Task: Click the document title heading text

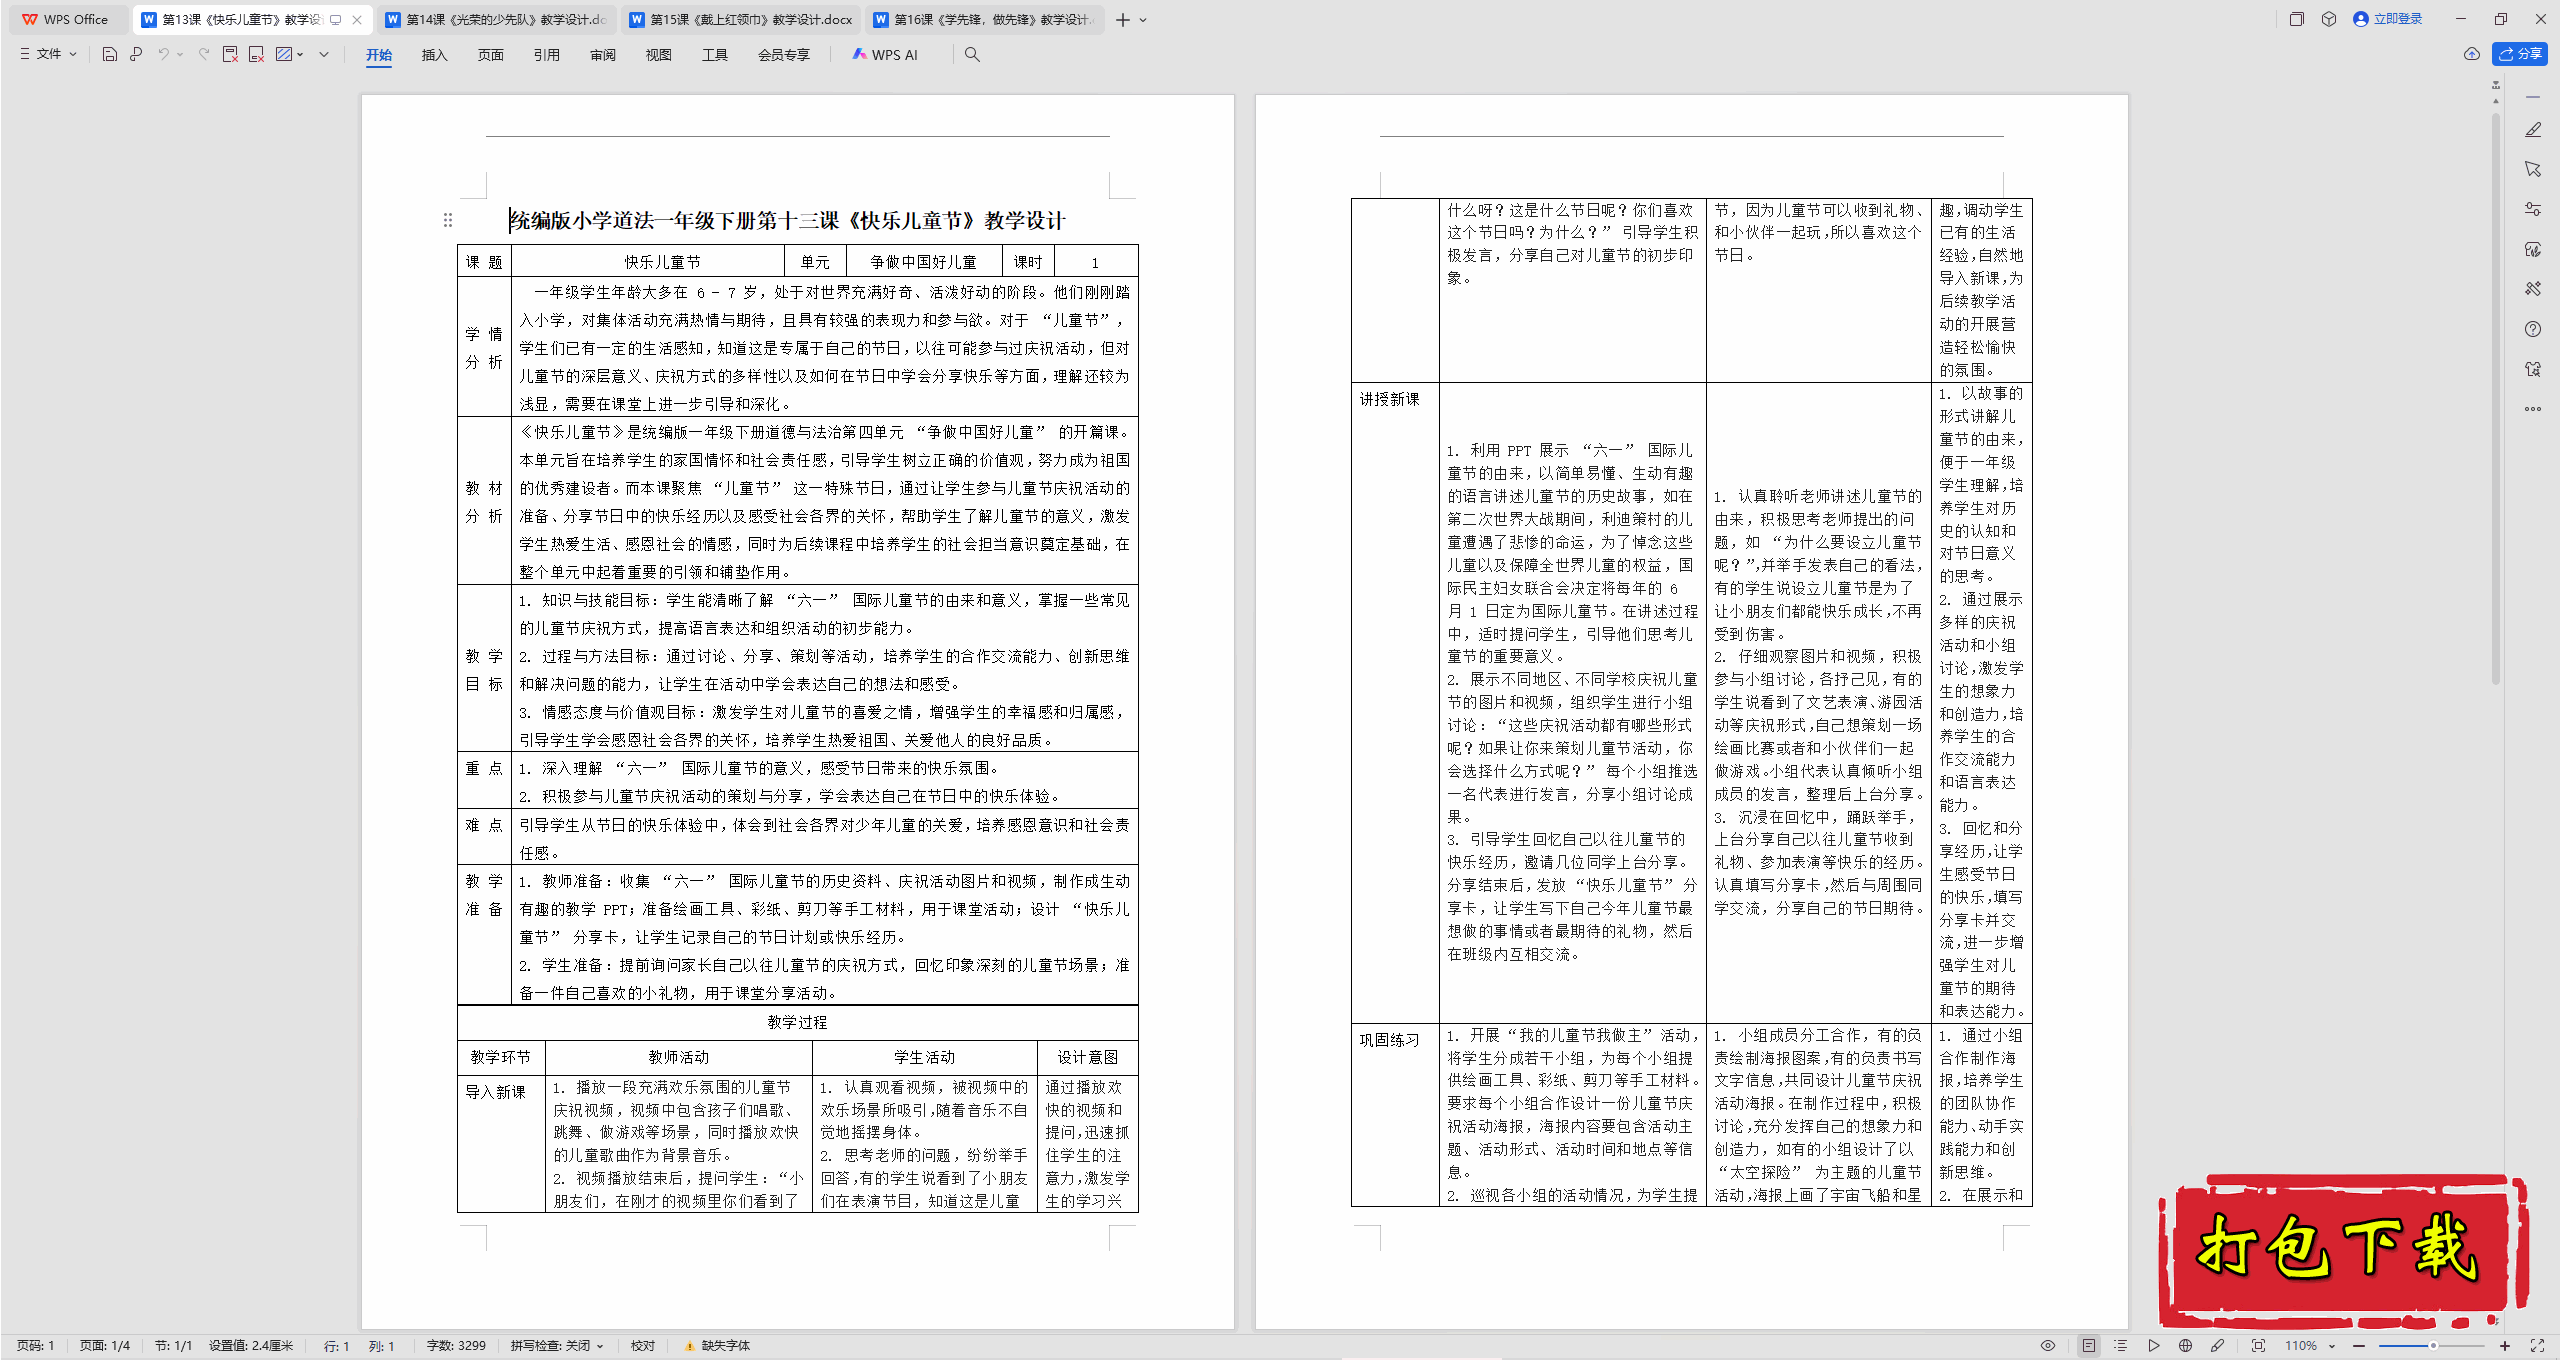Action: [788, 221]
